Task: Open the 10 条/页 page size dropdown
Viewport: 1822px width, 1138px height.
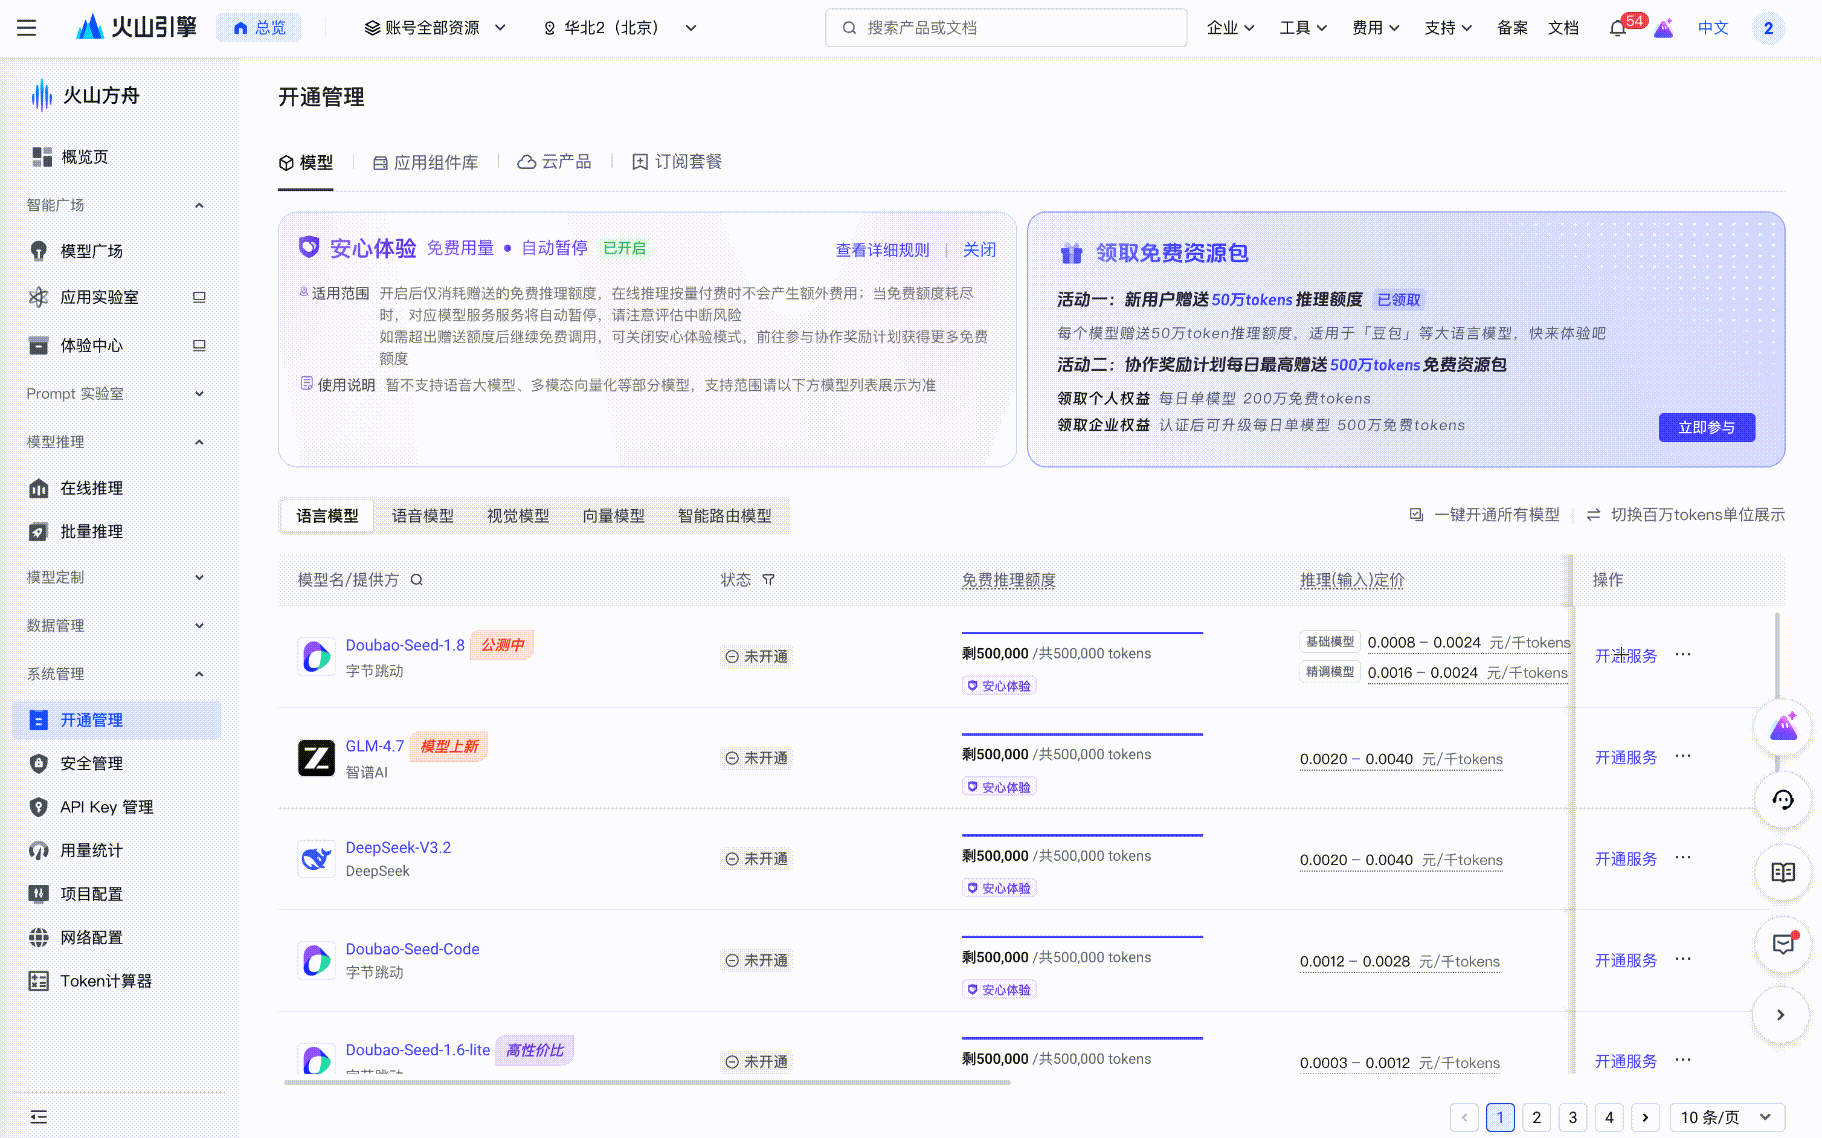Action: pyautogui.click(x=1726, y=1117)
